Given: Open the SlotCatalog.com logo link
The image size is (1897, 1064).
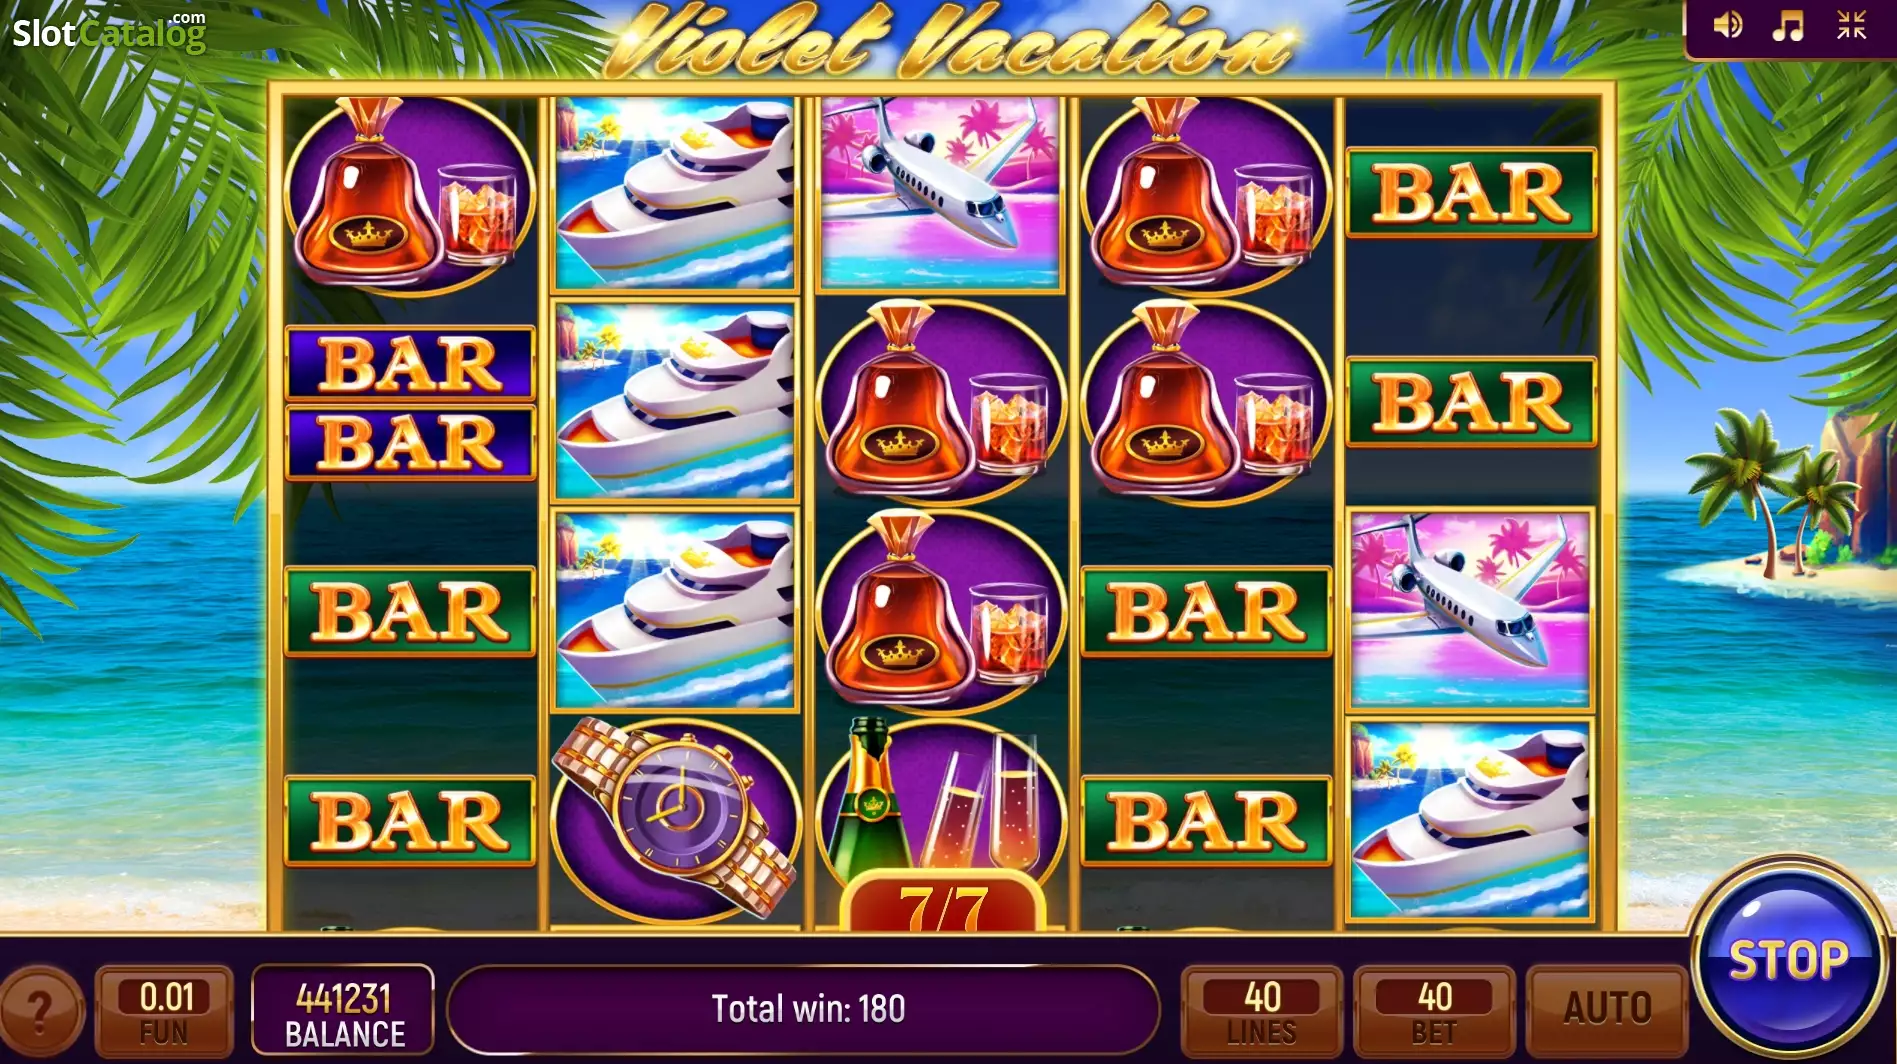Looking at the screenshot, I should [109, 32].
